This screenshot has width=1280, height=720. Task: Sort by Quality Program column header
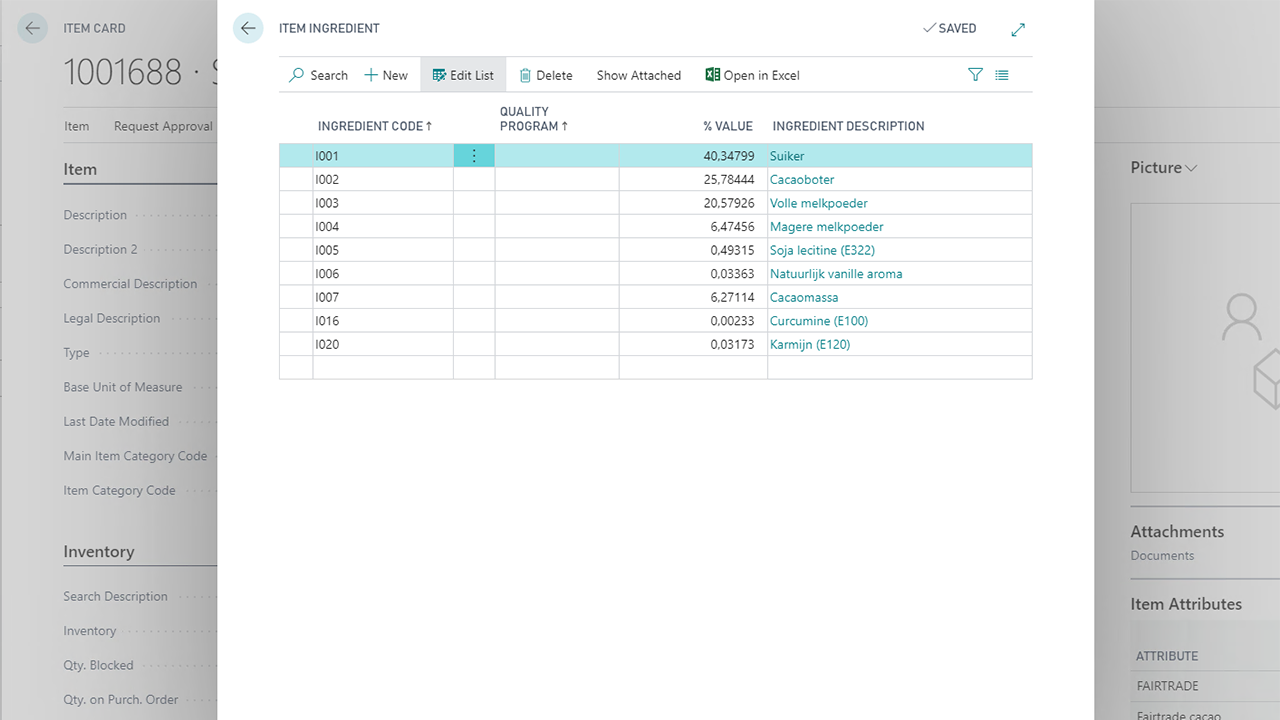pos(534,119)
